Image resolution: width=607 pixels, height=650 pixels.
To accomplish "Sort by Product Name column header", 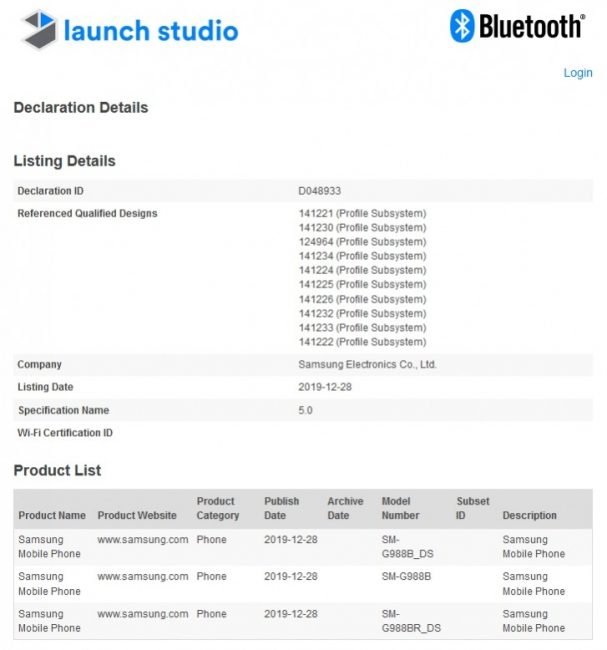I will pyautogui.click(x=52, y=515).
